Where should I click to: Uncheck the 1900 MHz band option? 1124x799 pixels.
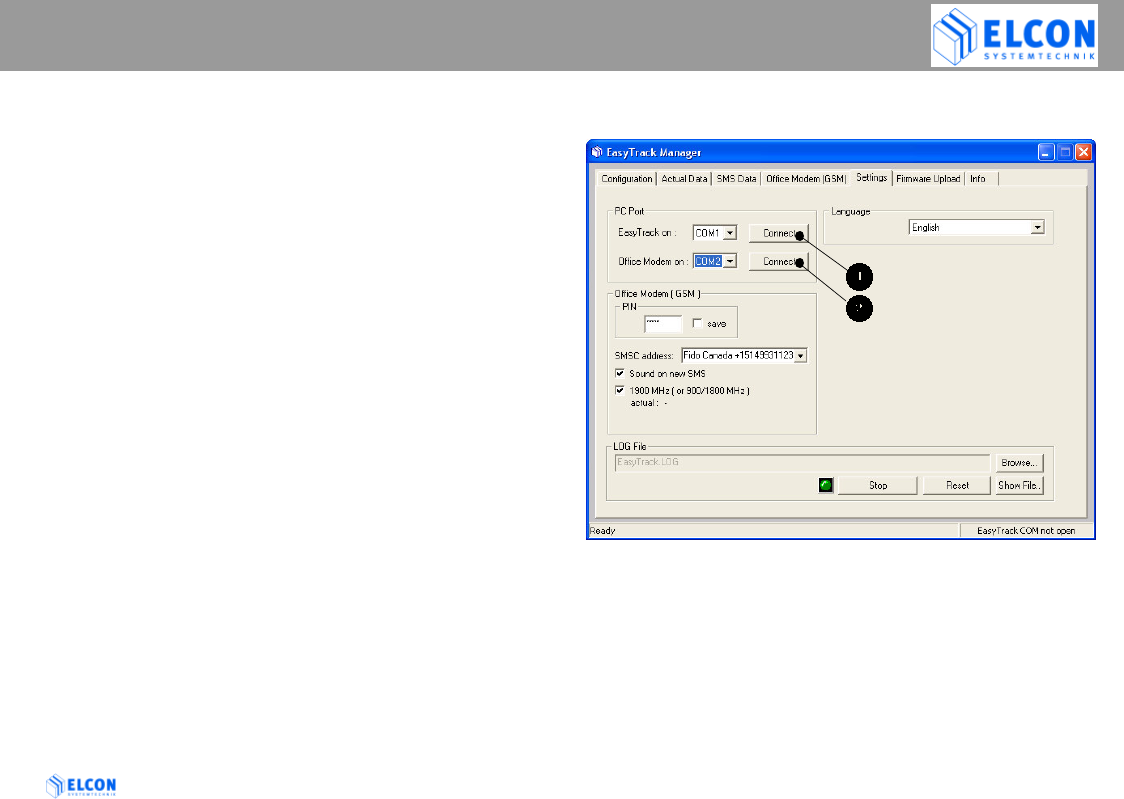coord(620,391)
